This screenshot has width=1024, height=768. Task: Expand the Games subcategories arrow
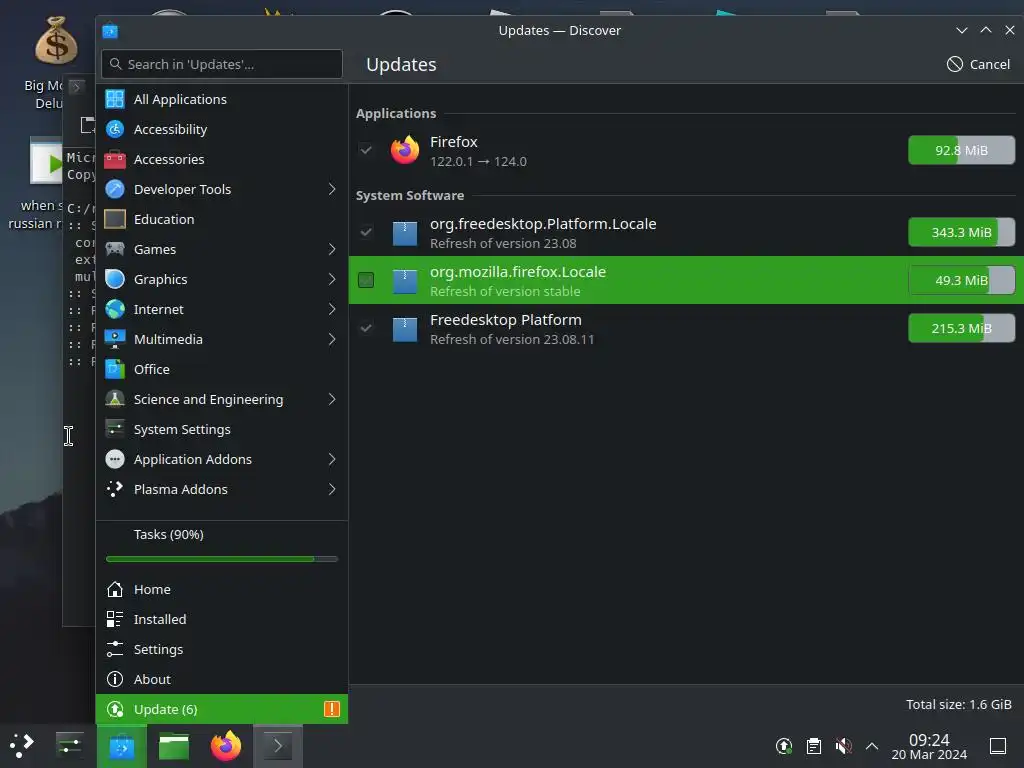pos(332,249)
